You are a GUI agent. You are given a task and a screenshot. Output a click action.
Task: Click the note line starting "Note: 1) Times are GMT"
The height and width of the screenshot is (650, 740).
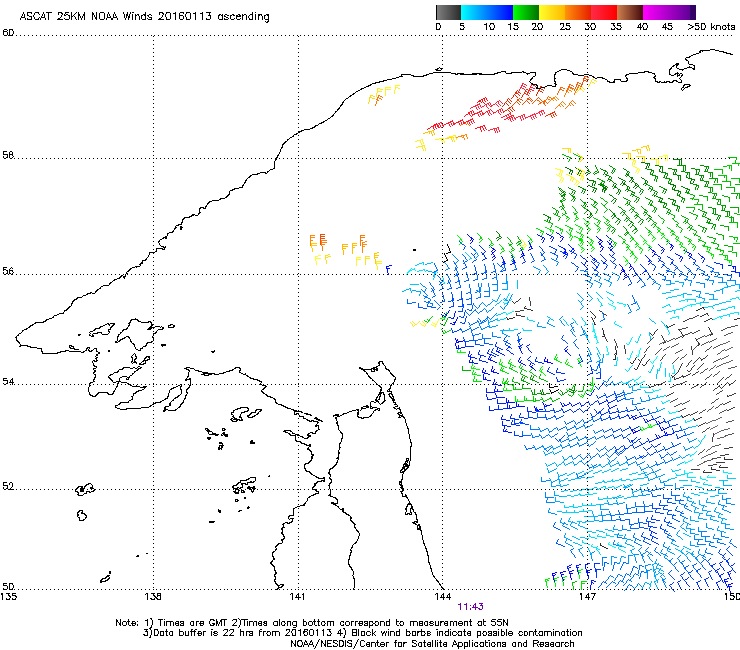point(312,623)
